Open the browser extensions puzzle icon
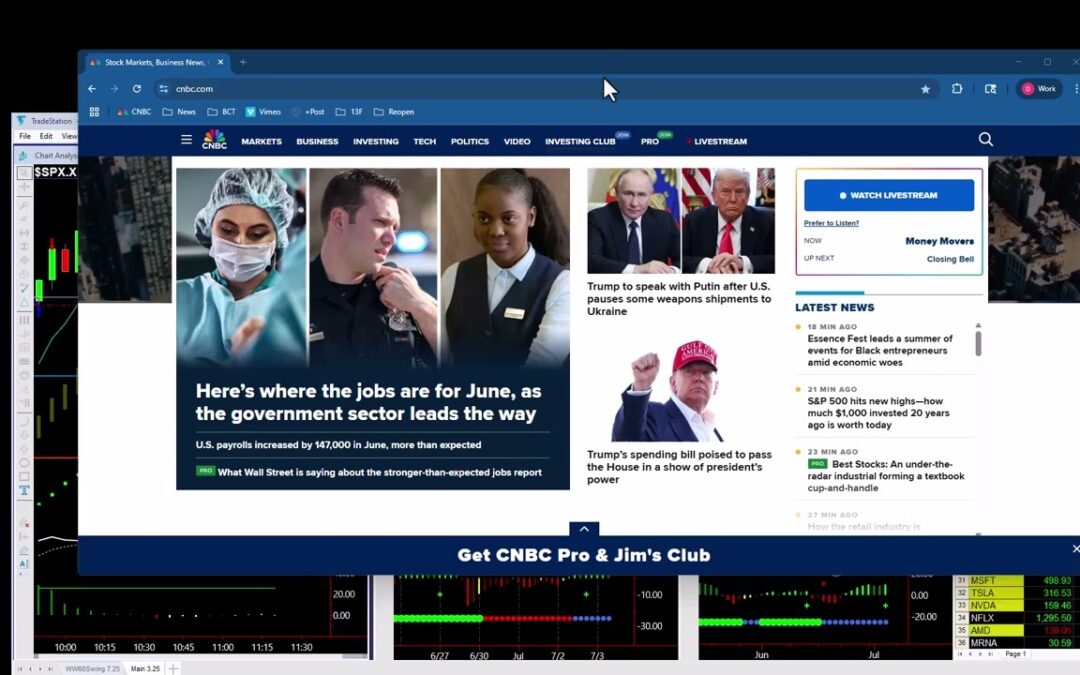Image resolution: width=1080 pixels, height=675 pixels. [x=957, y=89]
